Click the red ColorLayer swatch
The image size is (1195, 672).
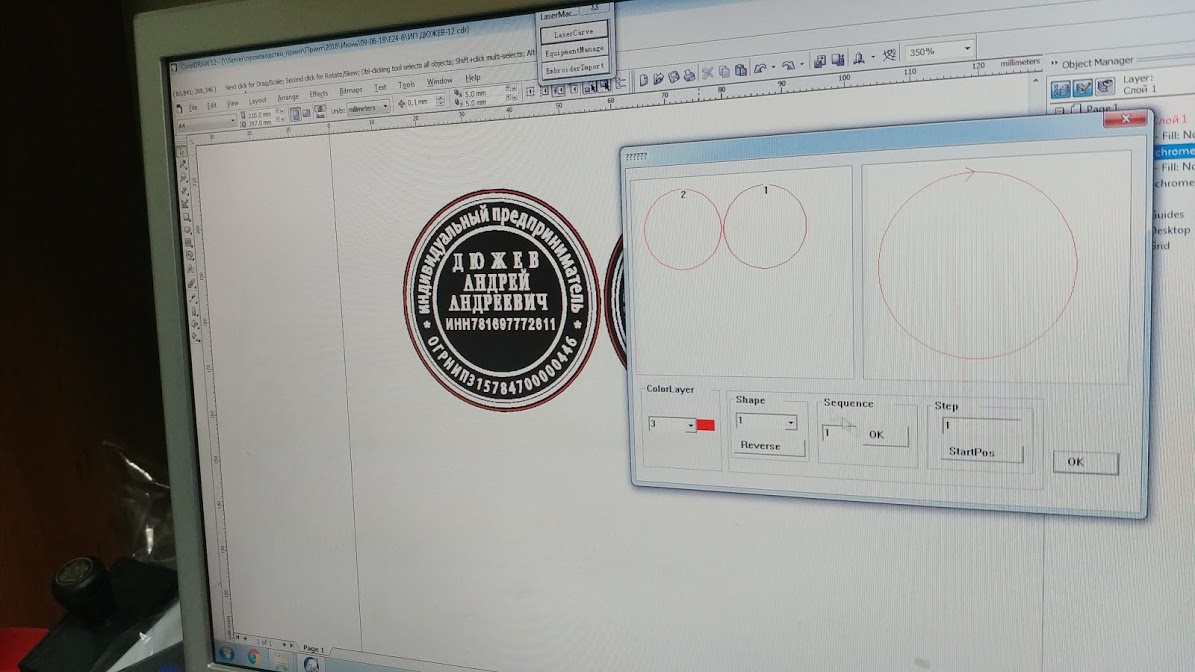click(x=706, y=426)
